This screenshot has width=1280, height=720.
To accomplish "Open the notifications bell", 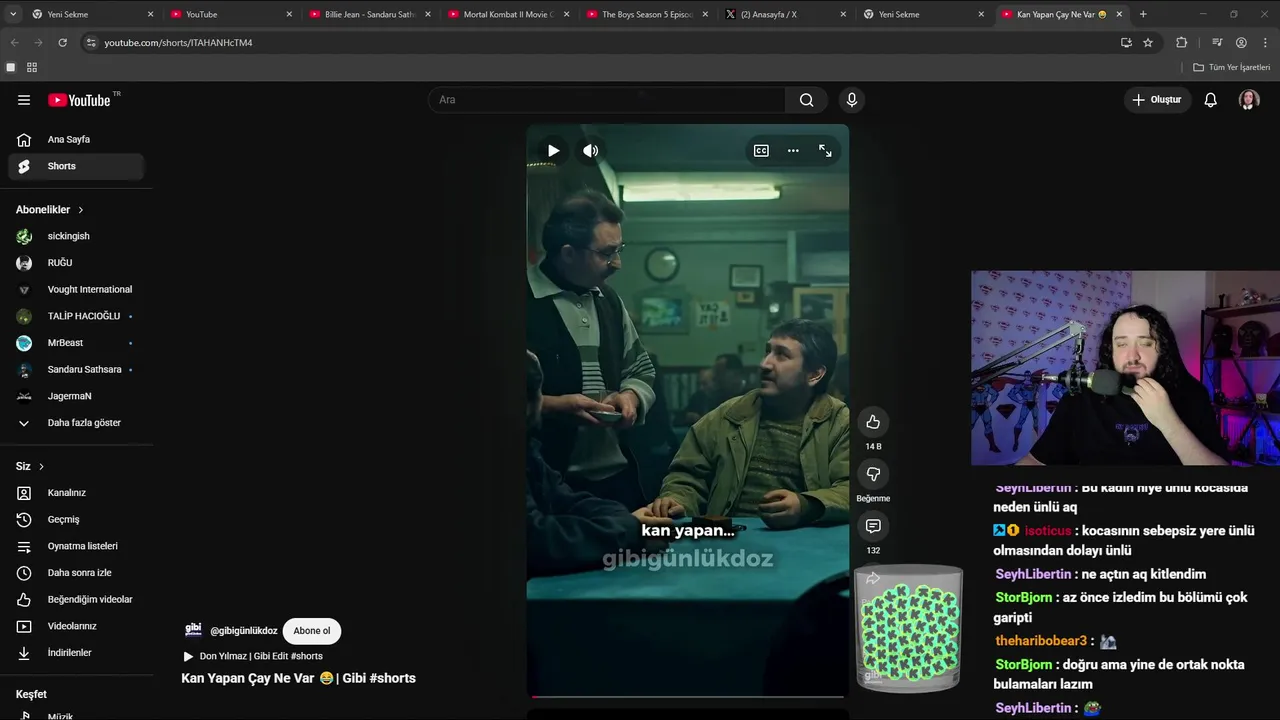I will coord(1210,100).
